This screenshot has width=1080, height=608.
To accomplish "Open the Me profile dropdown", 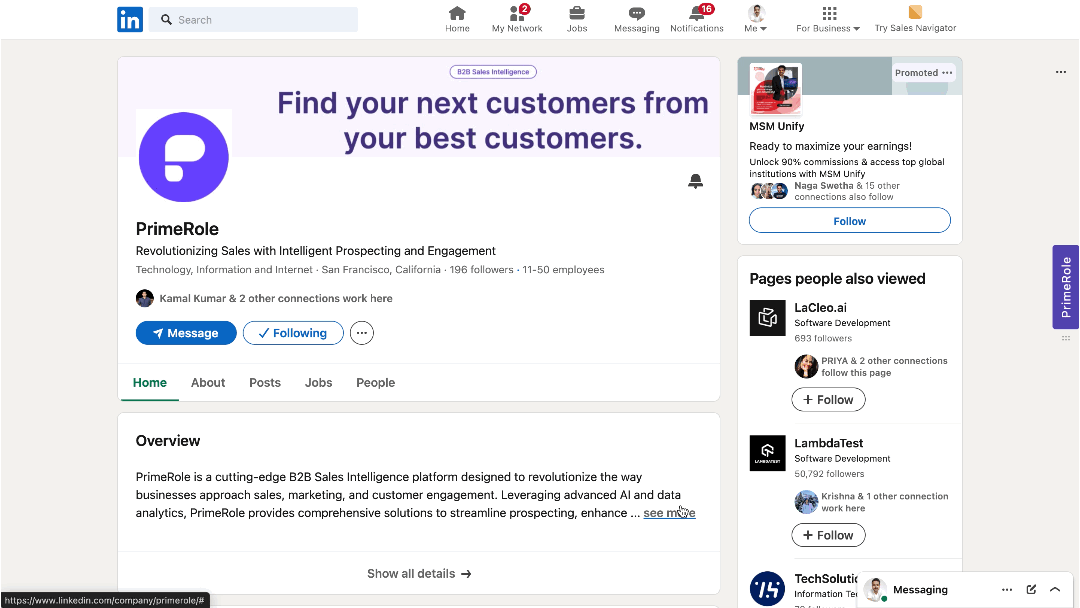I will 756,19.
